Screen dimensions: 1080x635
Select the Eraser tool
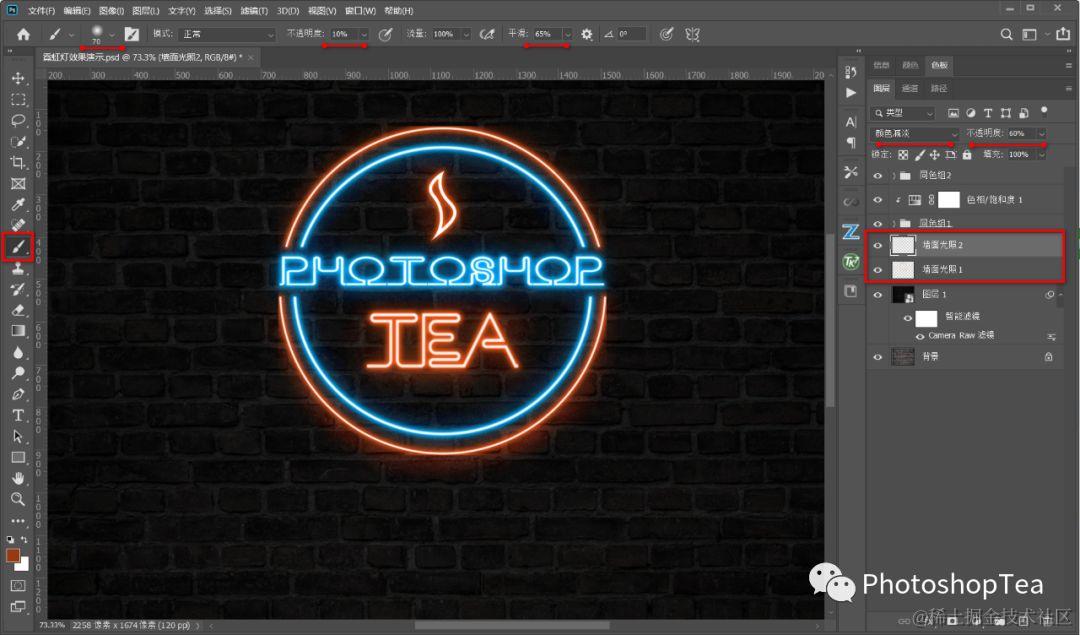click(x=18, y=310)
